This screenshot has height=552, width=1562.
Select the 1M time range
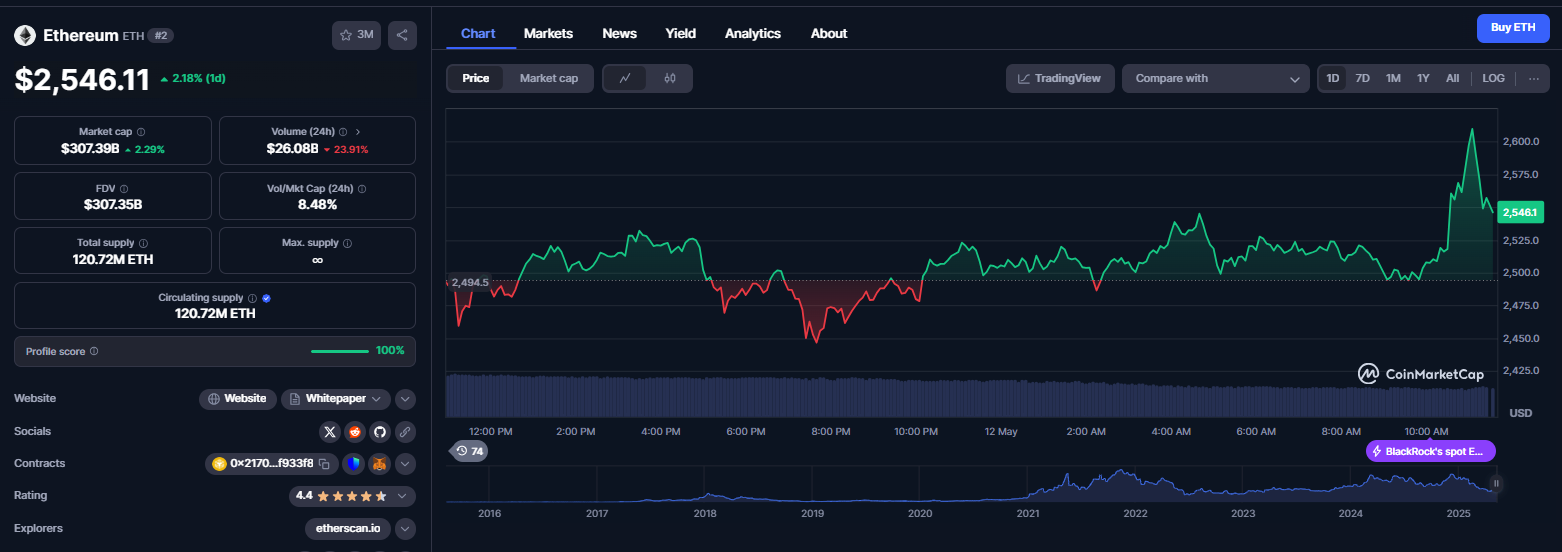click(1393, 78)
